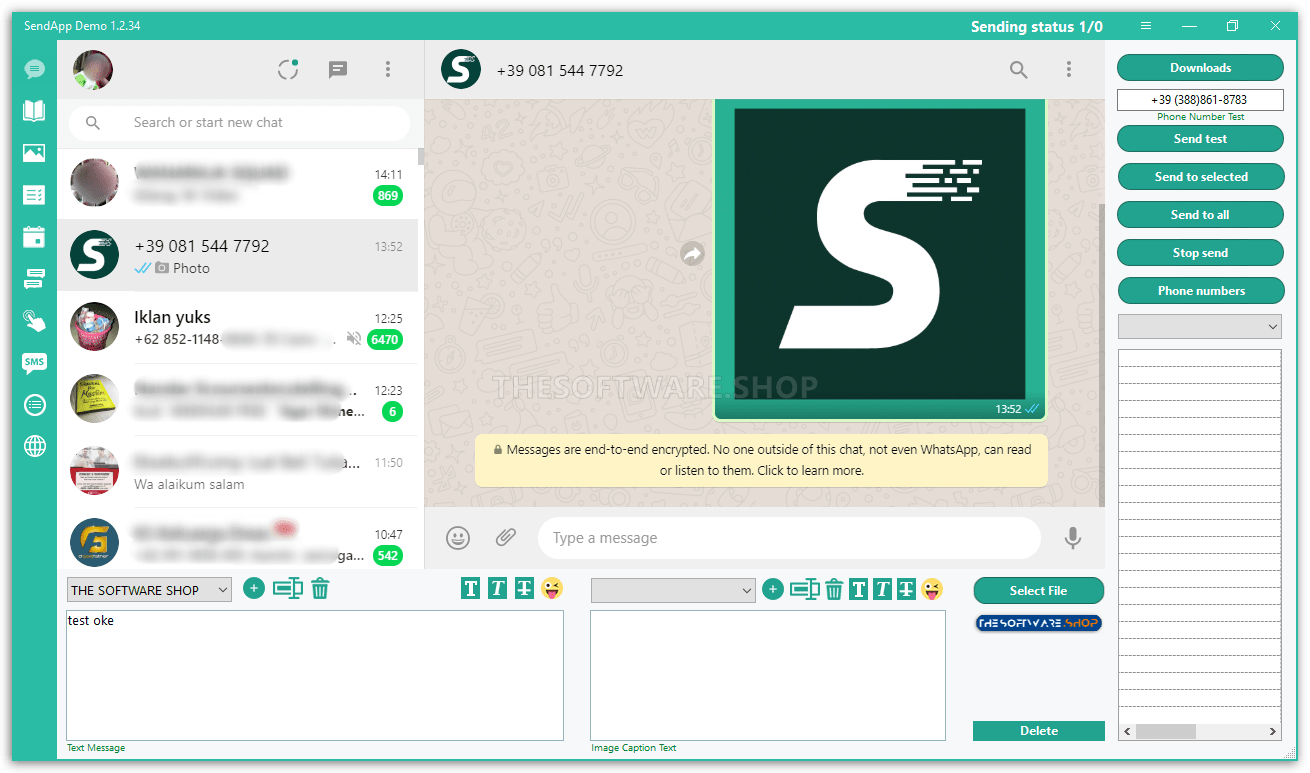
Task: Click the hand pointer sidebar icon
Action: 35,321
